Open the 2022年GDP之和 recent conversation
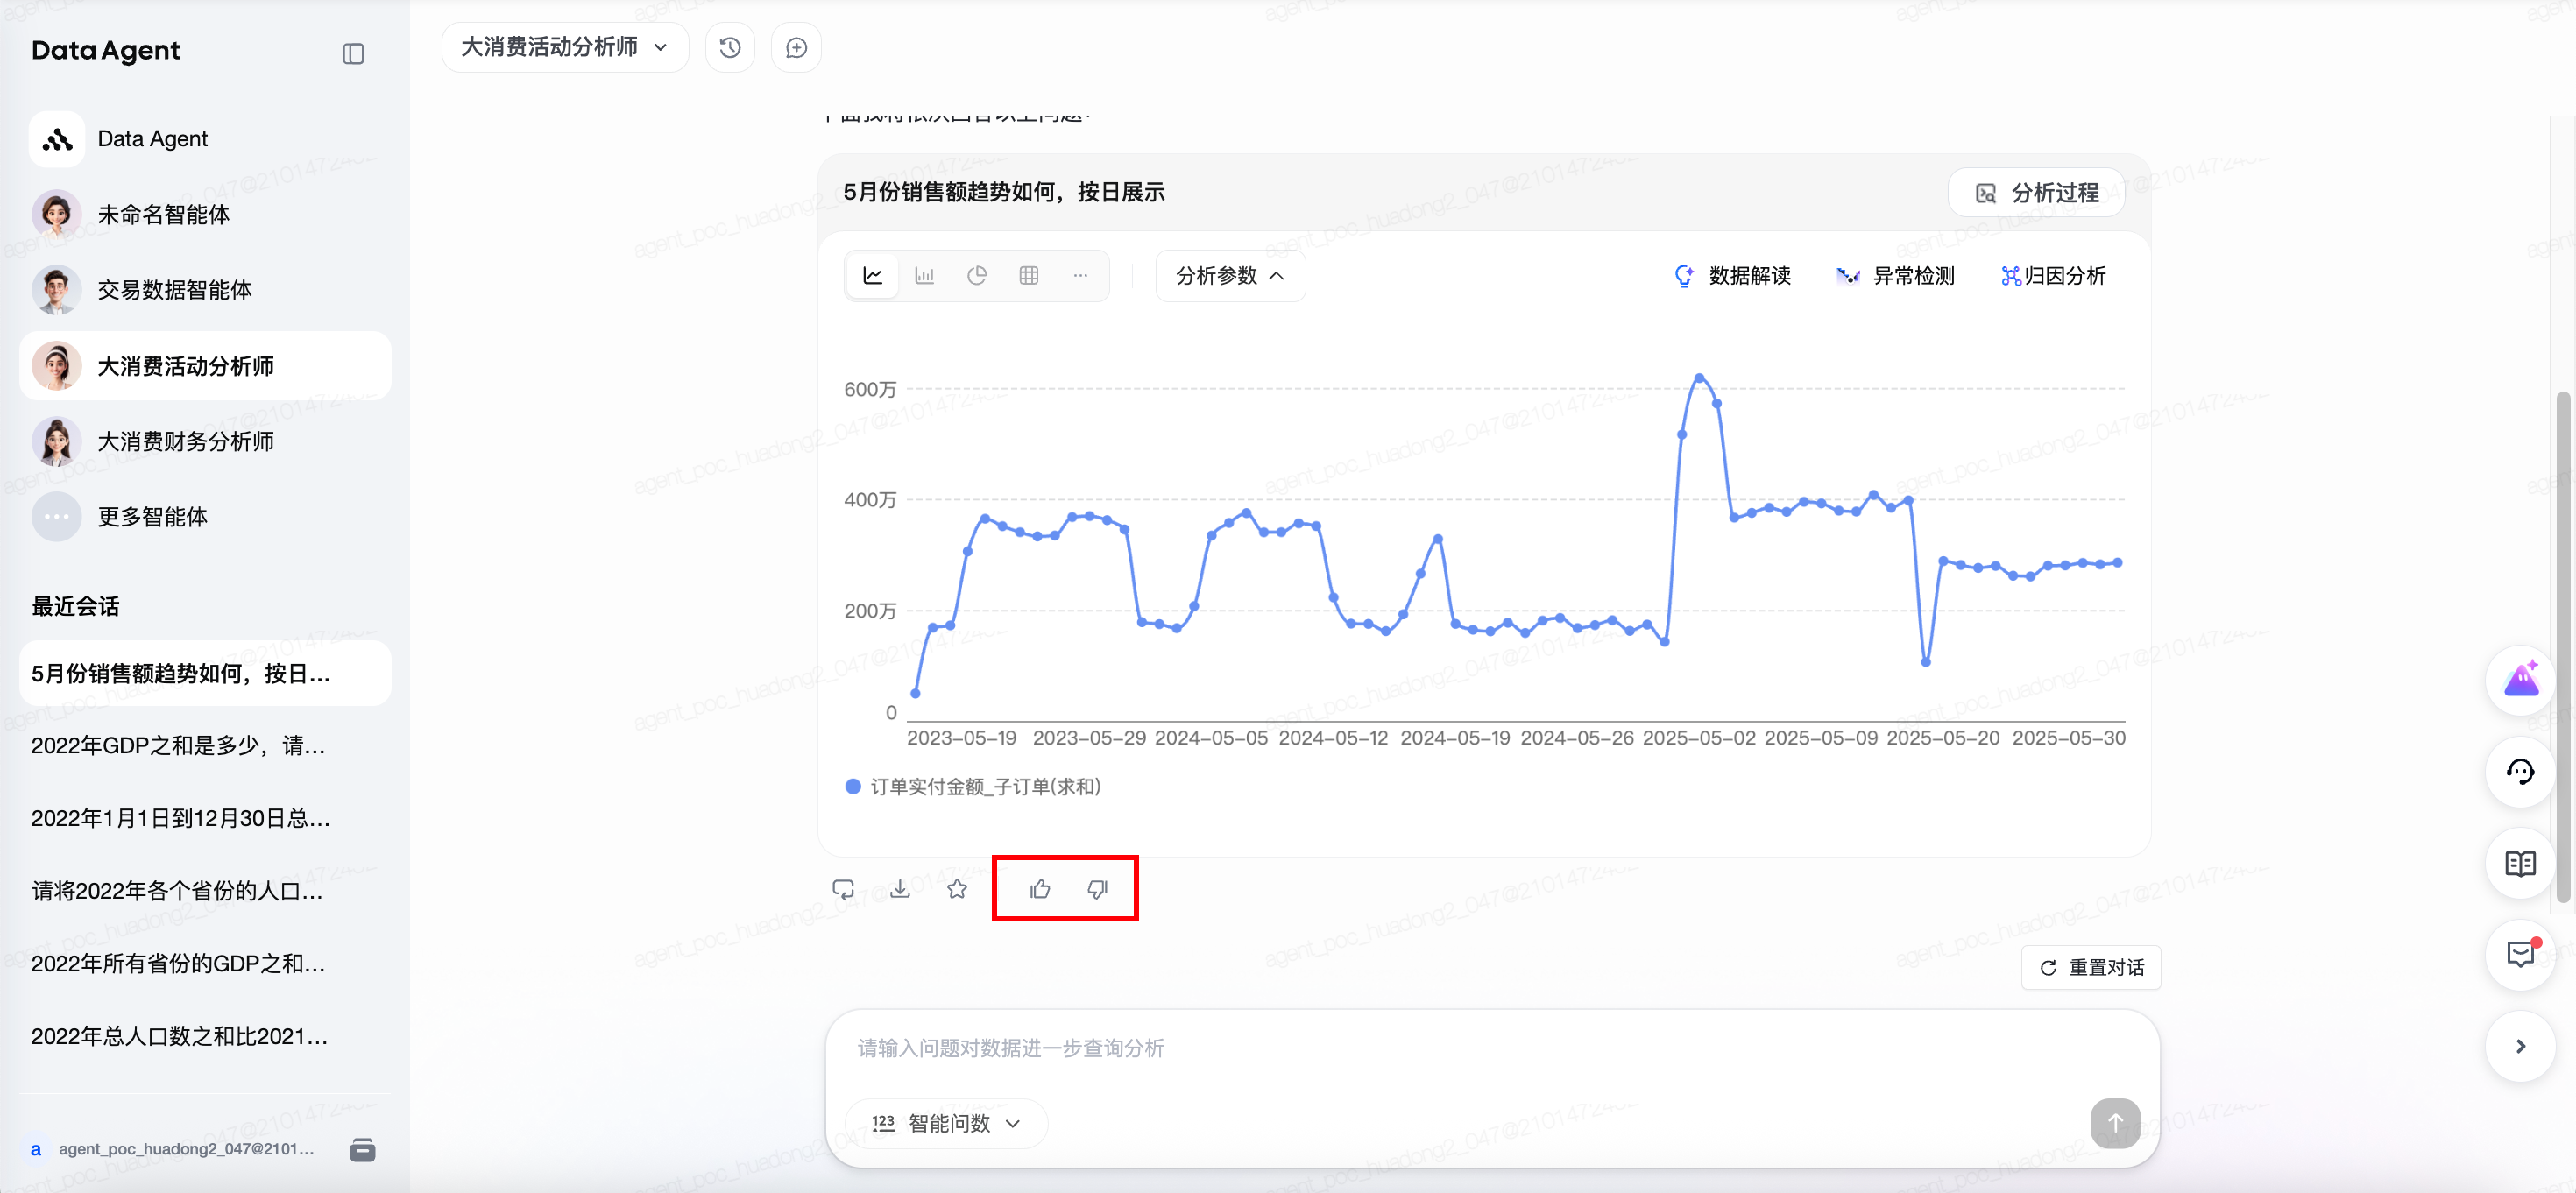This screenshot has width=2576, height=1193. pos(178,745)
